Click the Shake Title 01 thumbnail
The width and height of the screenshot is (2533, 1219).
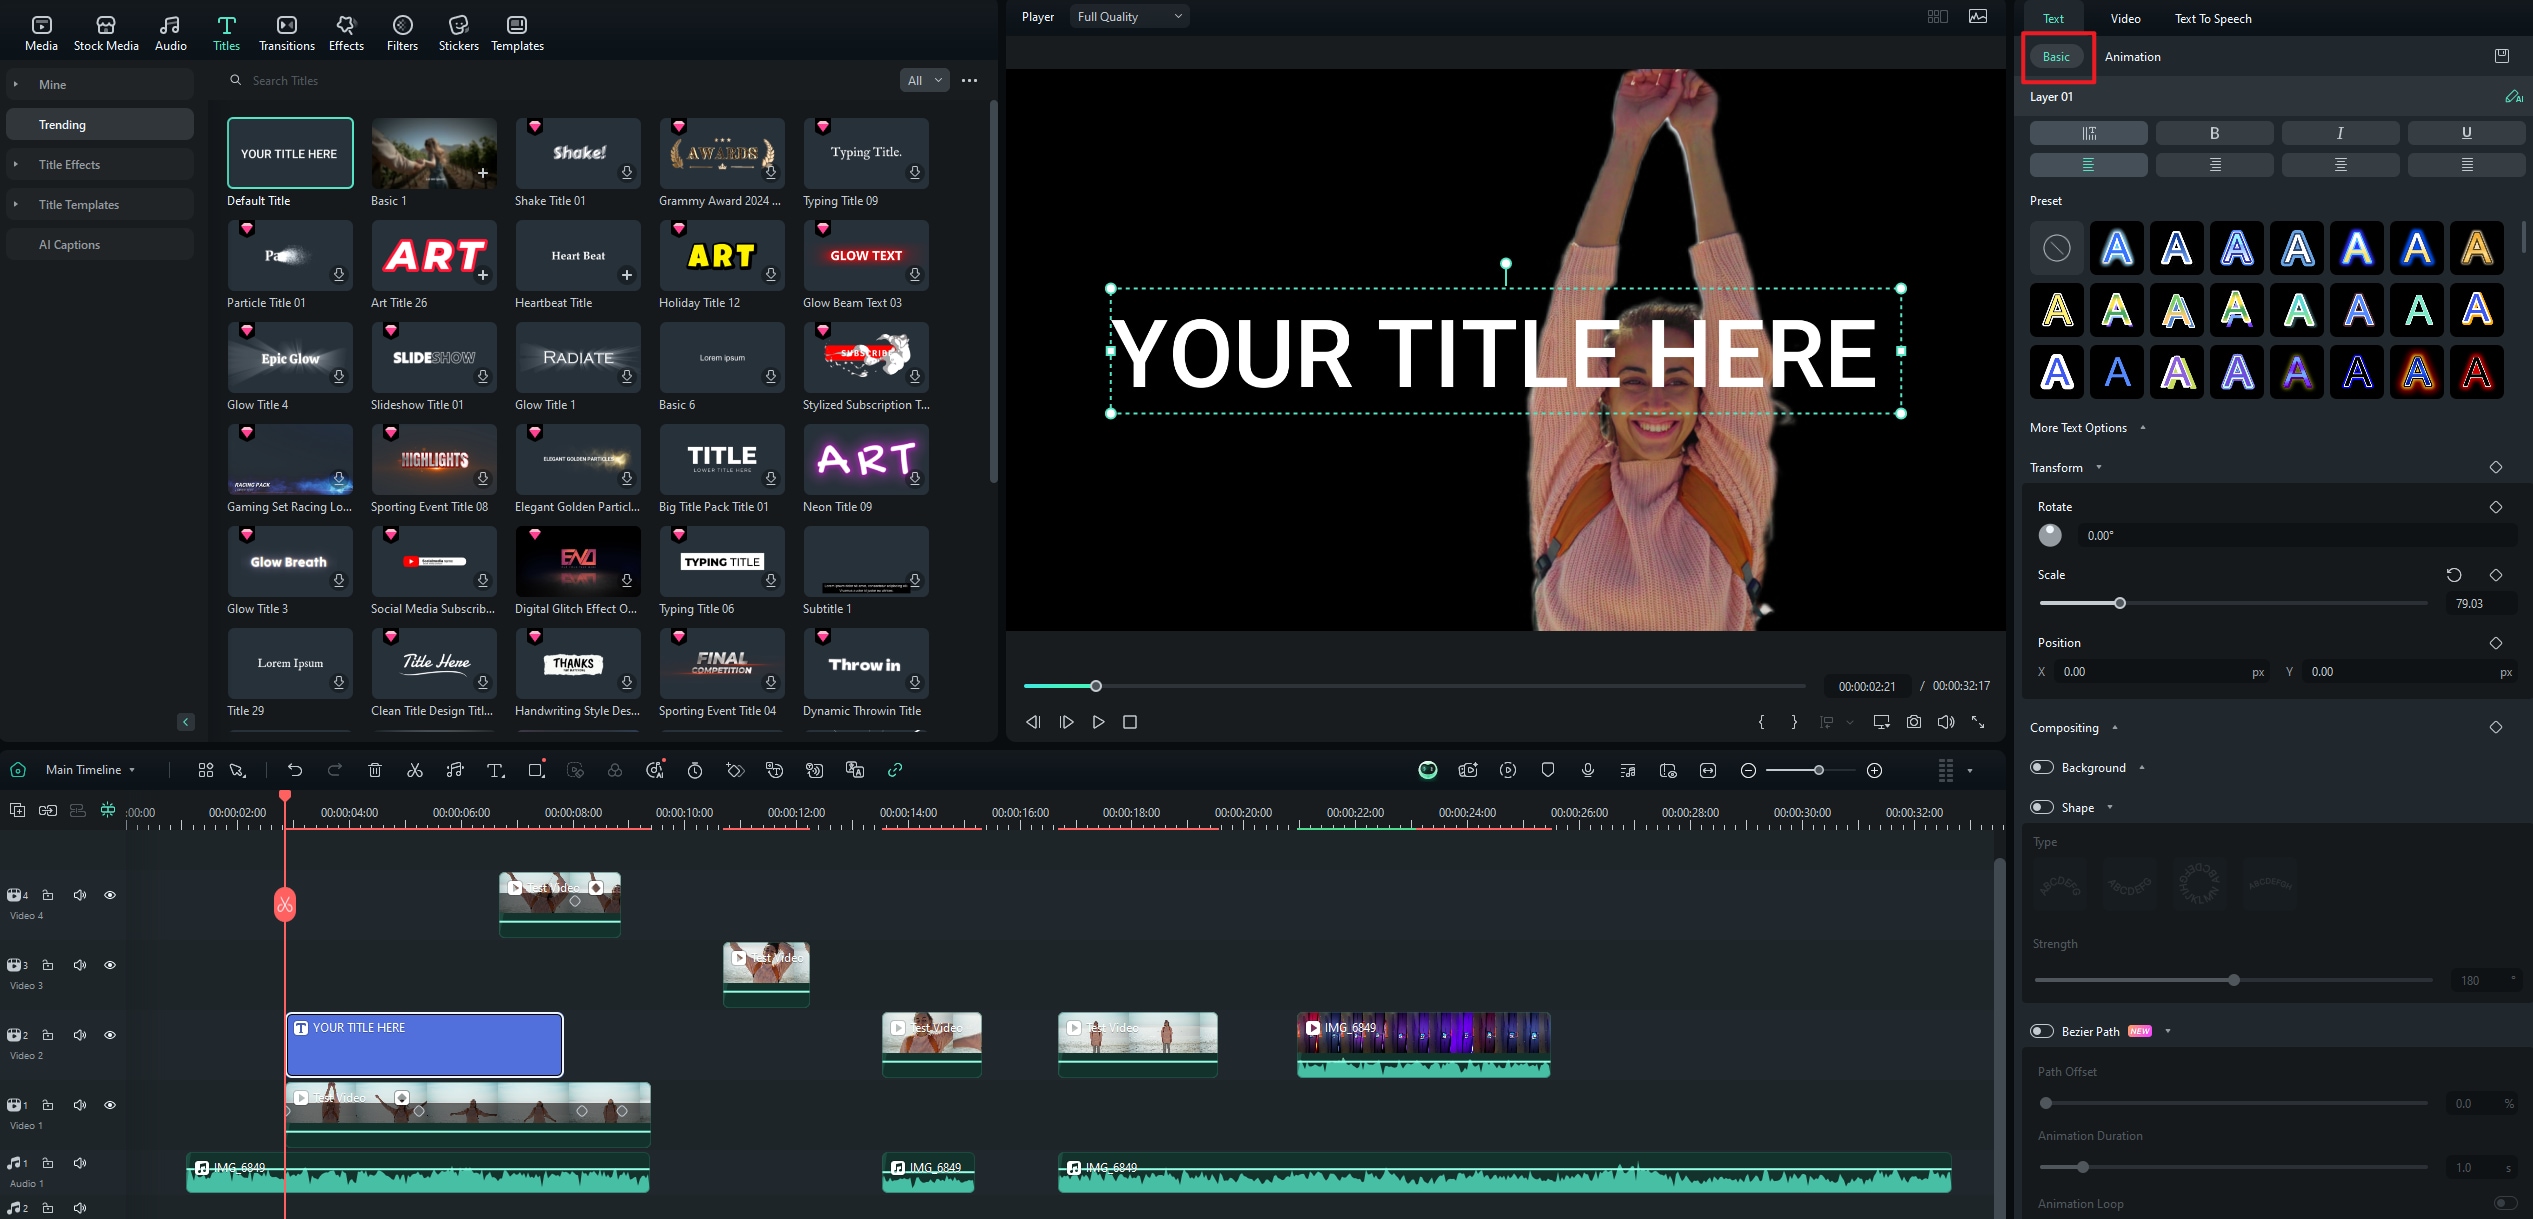point(577,152)
